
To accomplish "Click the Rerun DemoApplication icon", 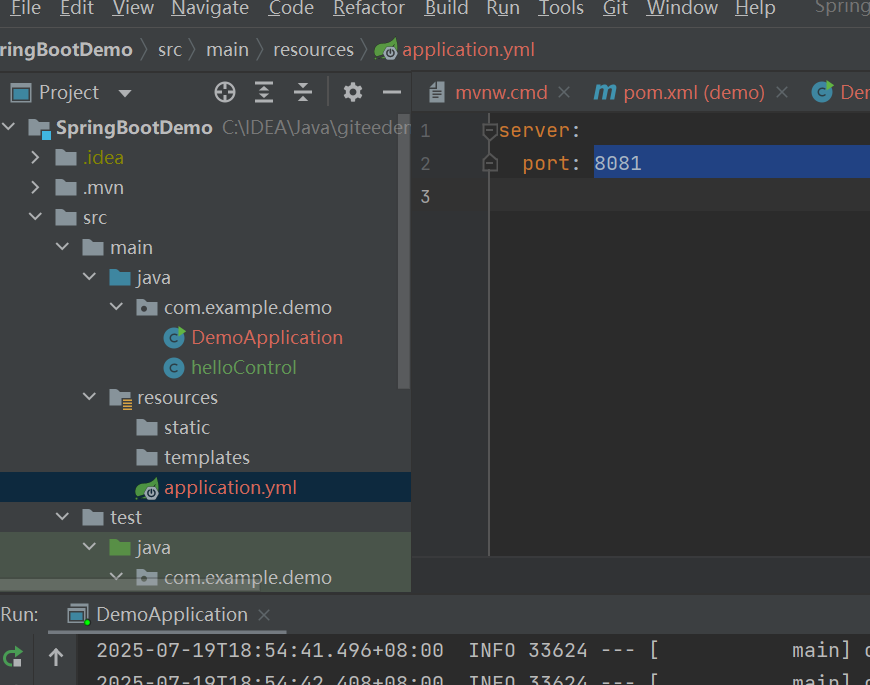I will pos(13,657).
